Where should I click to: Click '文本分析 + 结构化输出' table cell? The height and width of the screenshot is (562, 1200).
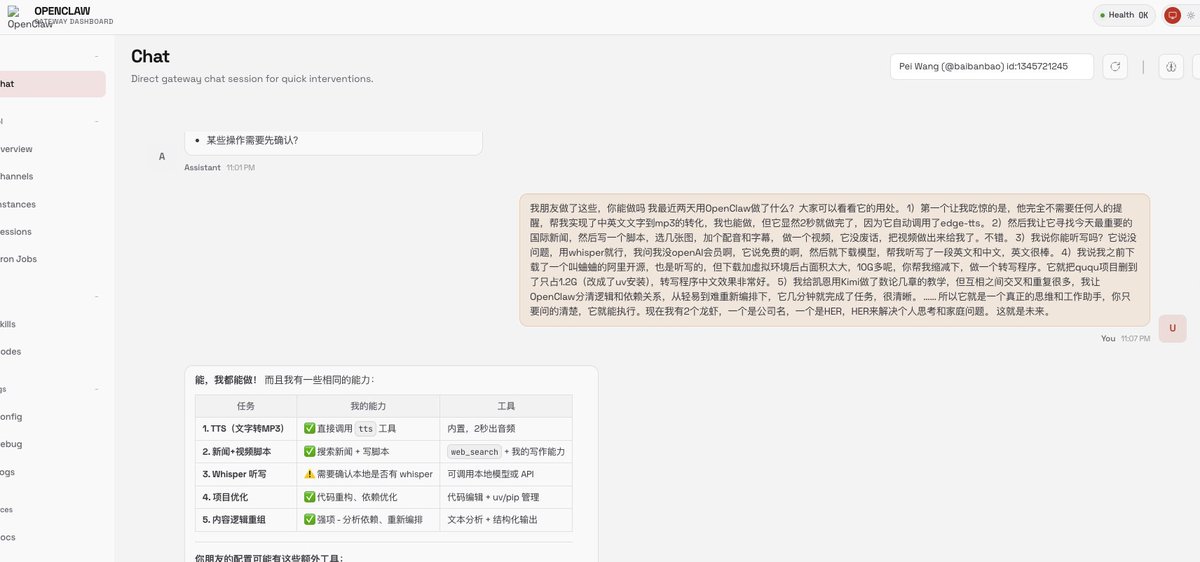click(x=506, y=520)
